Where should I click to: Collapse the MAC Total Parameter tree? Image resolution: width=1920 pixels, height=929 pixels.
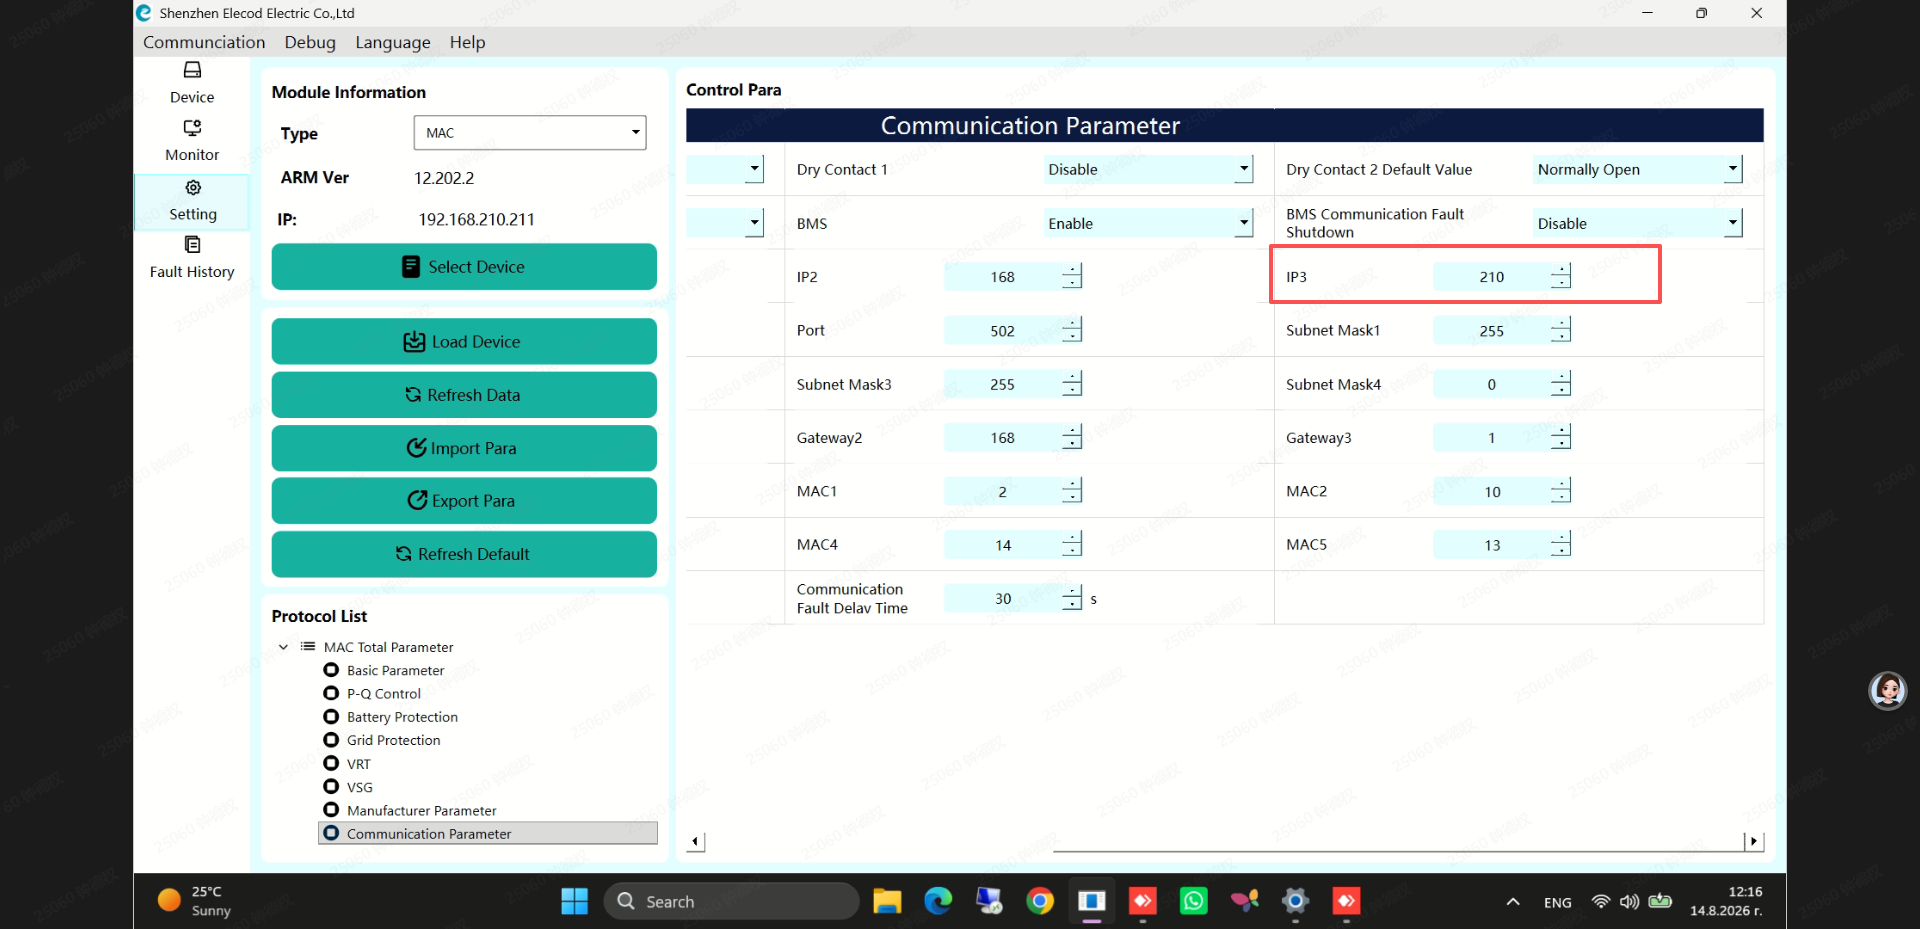[x=283, y=647]
